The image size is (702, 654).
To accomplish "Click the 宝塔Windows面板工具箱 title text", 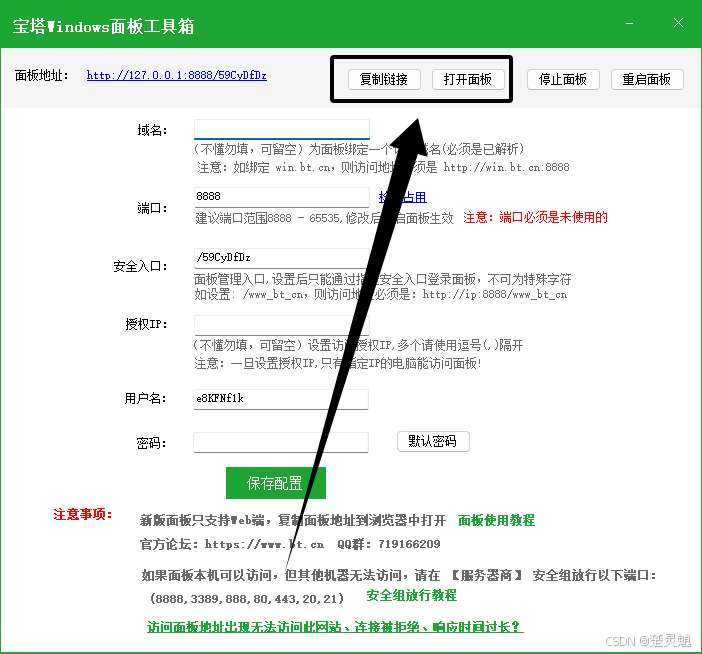I will click(103, 26).
